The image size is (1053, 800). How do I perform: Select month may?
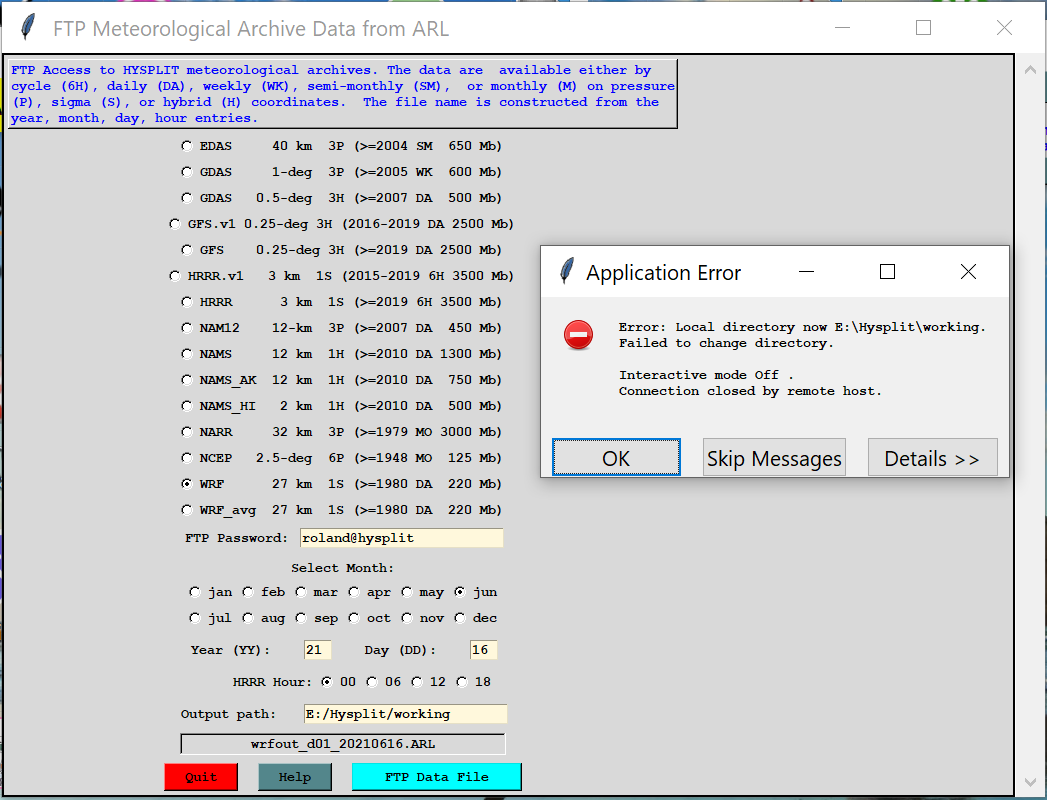tap(407, 592)
